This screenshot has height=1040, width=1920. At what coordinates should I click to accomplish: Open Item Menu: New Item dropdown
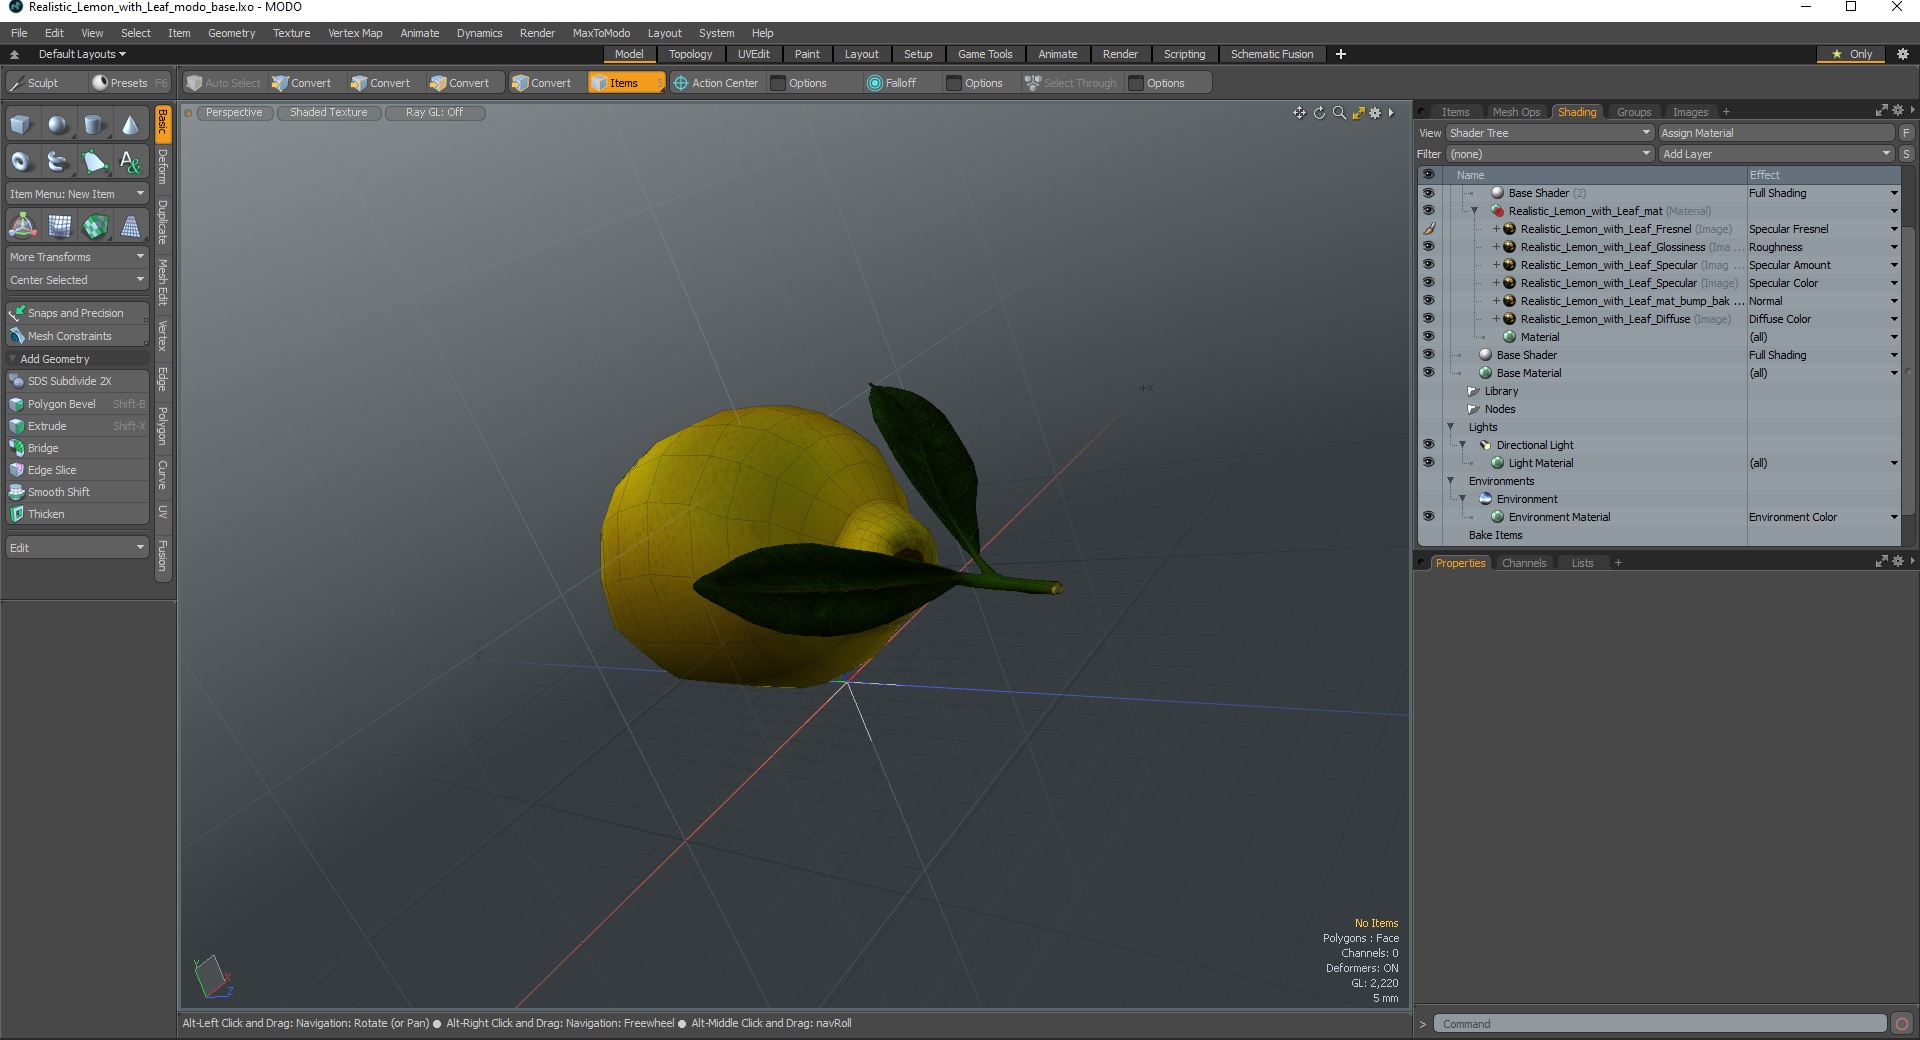(77, 194)
